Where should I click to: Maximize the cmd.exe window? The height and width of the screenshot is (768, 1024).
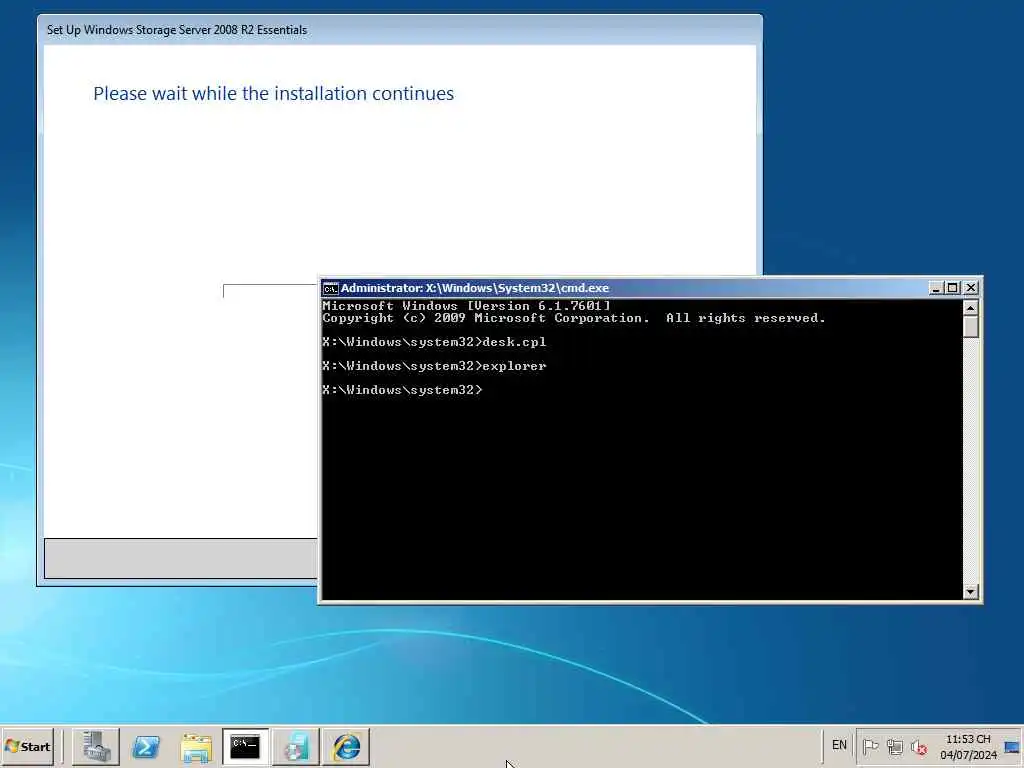(x=953, y=288)
